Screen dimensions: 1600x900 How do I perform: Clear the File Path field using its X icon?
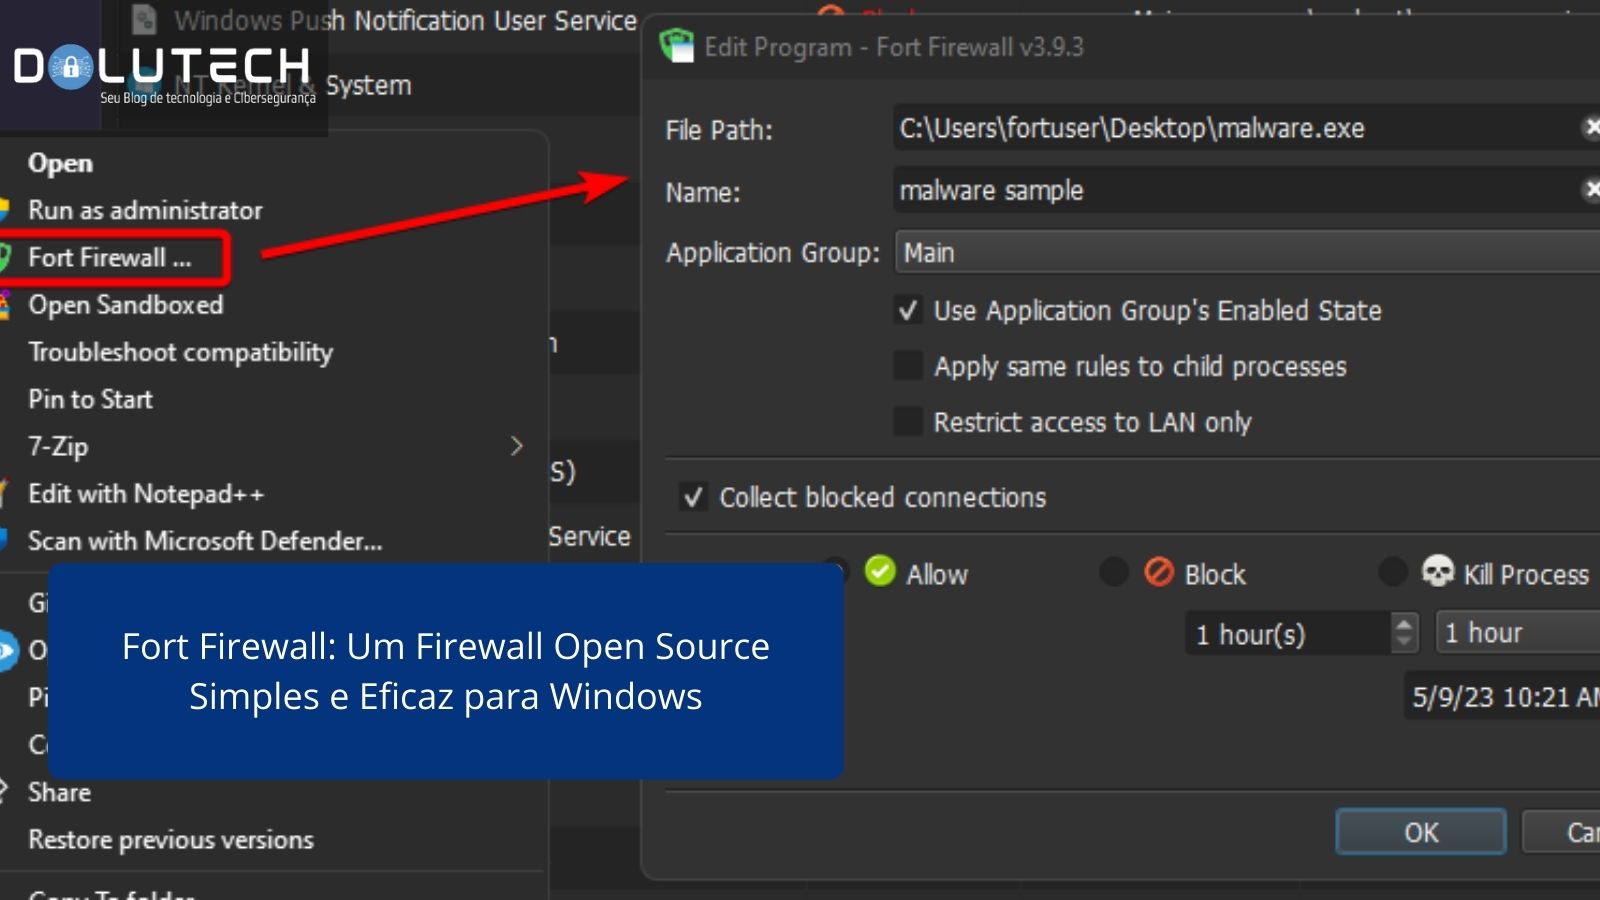[x=1592, y=128]
